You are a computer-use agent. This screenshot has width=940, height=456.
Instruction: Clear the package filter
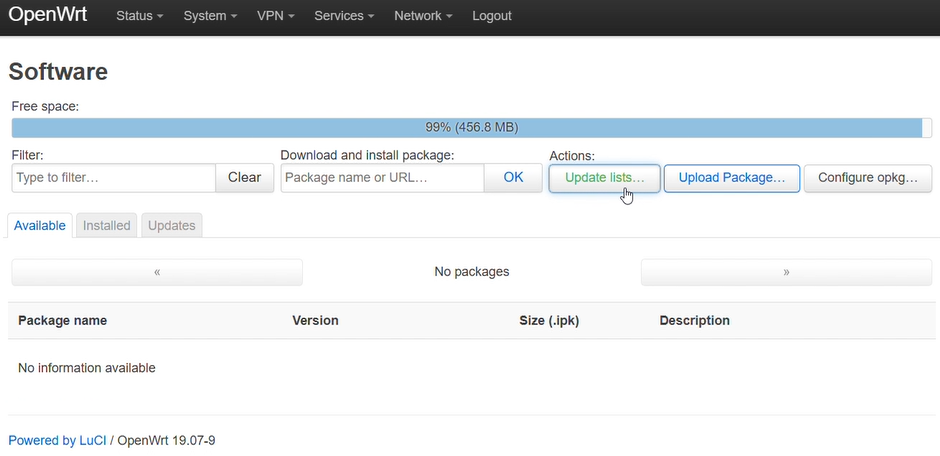coord(244,178)
